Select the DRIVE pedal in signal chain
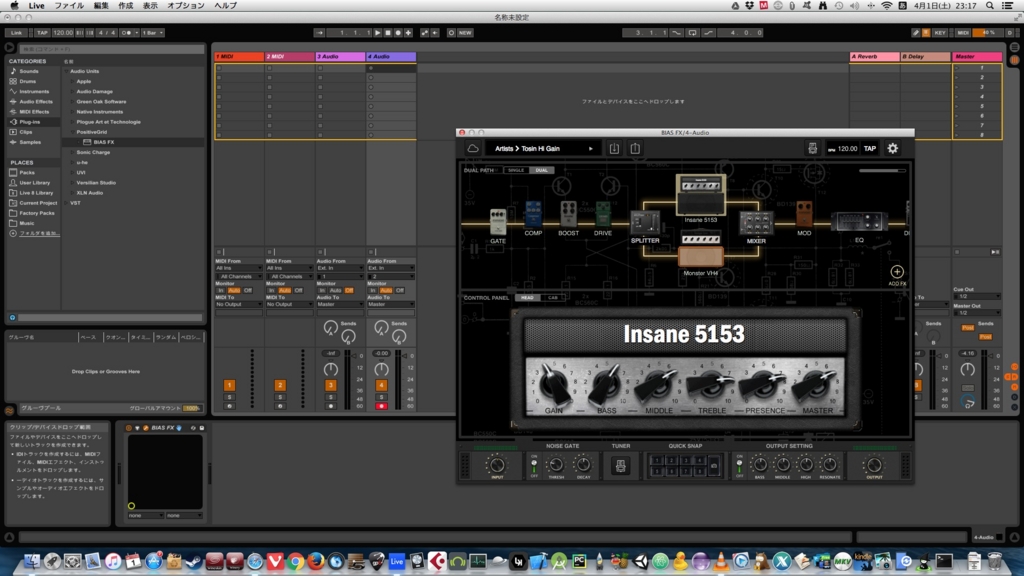This screenshot has width=1024, height=576. click(603, 215)
